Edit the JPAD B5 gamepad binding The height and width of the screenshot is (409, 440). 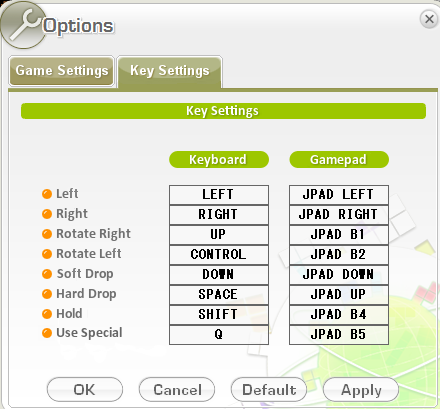[x=339, y=335]
